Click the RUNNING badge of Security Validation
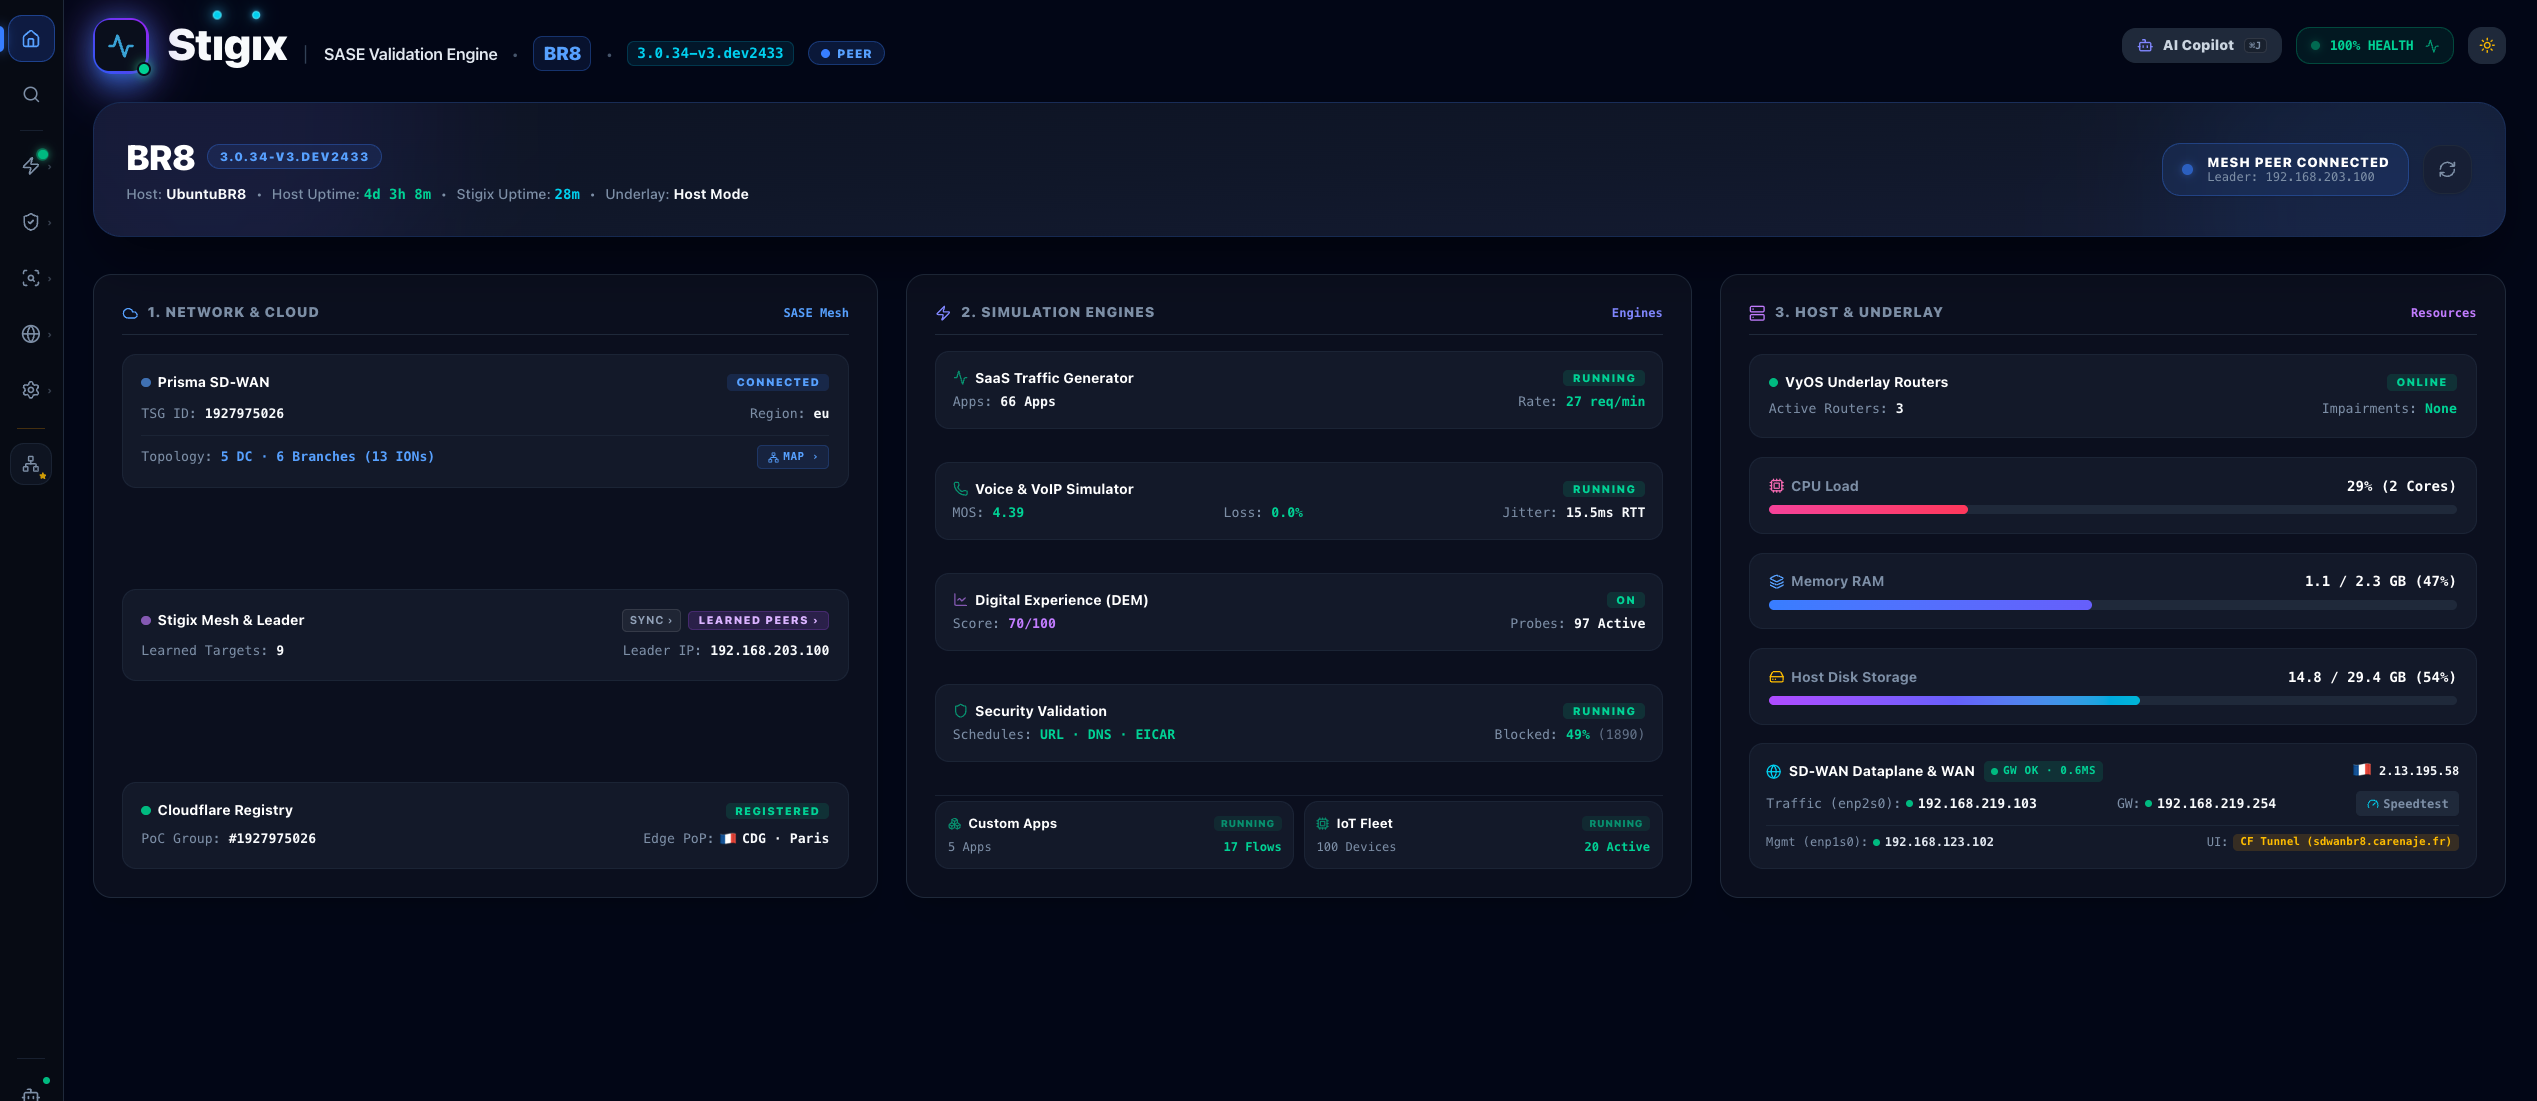This screenshot has height=1101, width=2537. (1604, 711)
